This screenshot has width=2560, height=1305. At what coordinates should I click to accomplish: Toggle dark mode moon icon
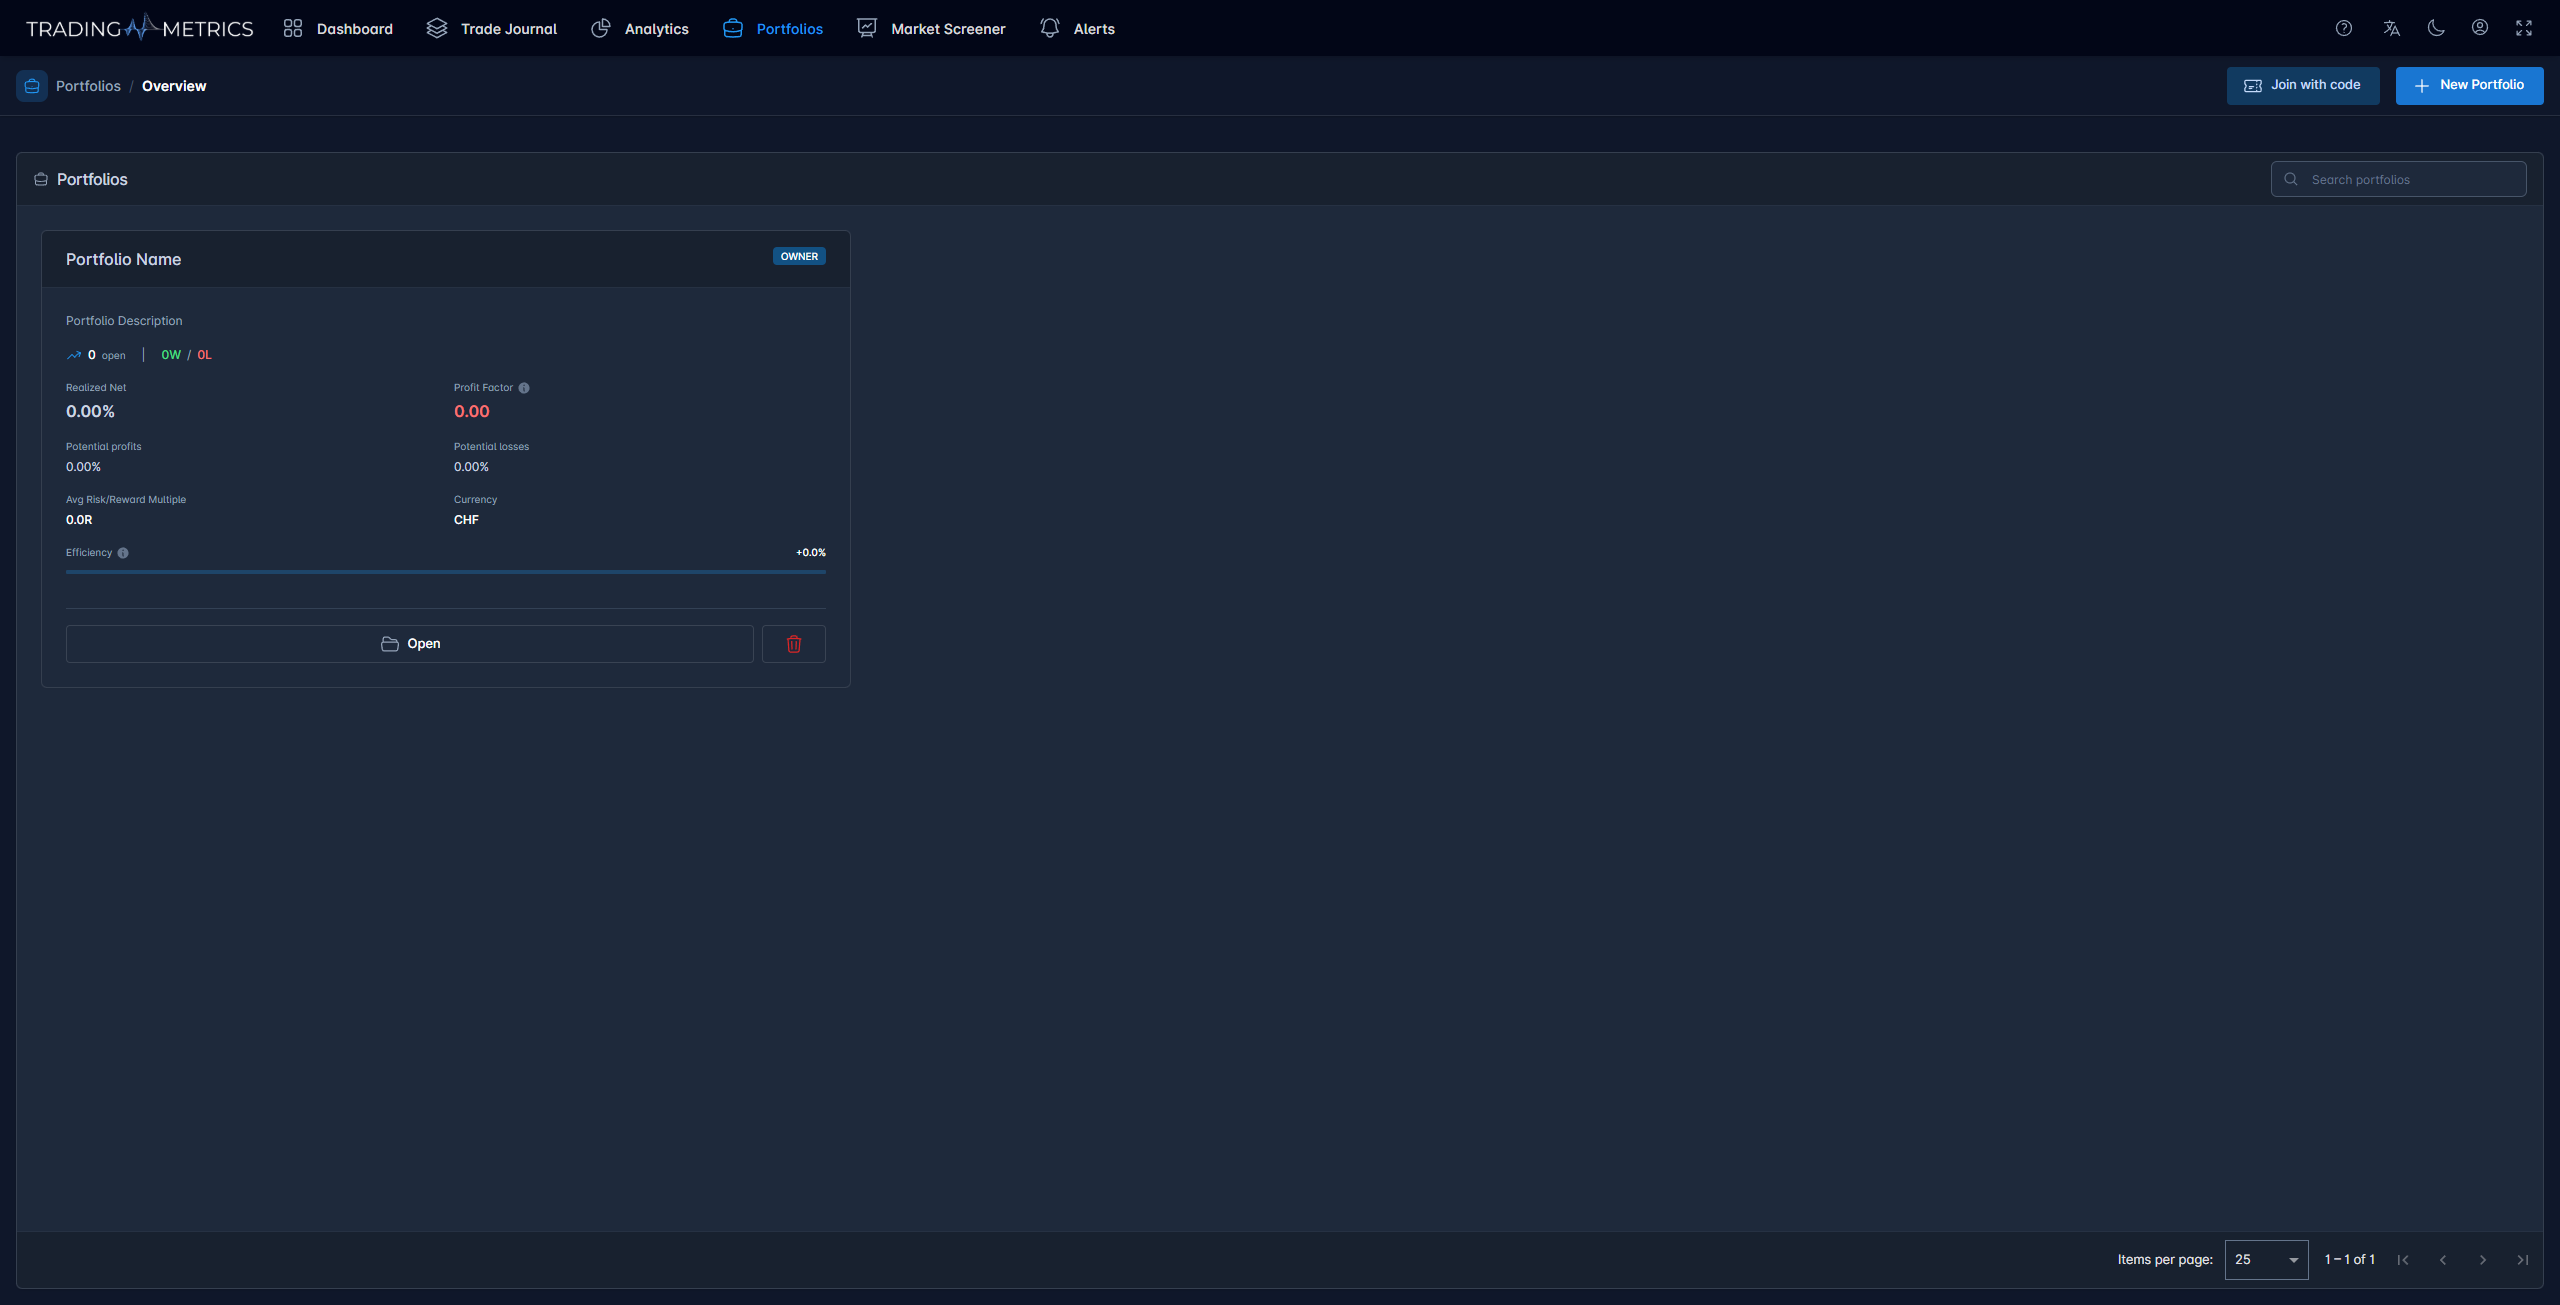coord(2436,28)
